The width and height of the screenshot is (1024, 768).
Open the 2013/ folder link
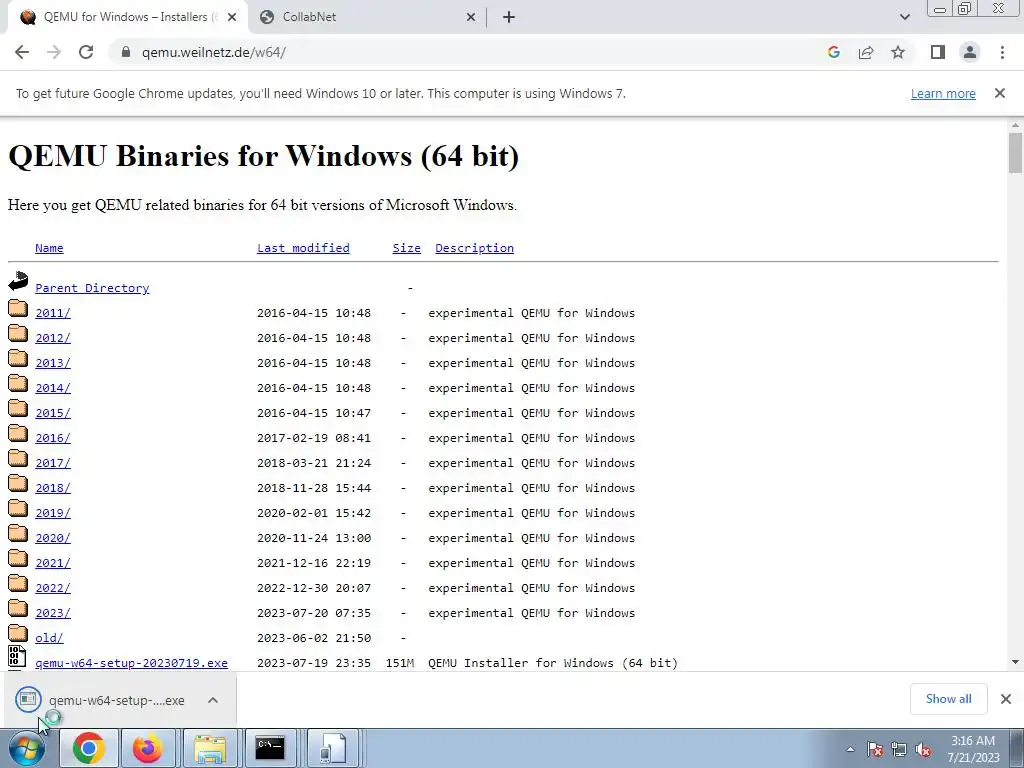pos(53,363)
